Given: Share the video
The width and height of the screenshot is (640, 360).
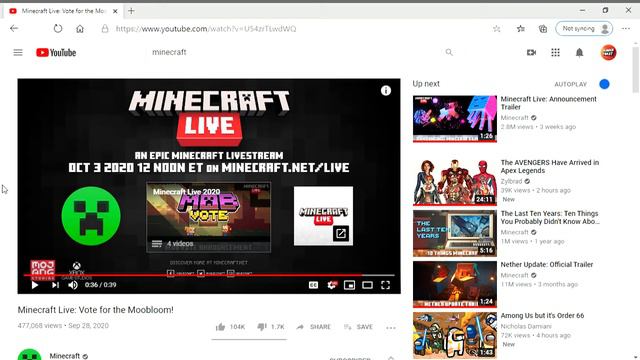Looking at the screenshot, I should [x=313, y=327].
